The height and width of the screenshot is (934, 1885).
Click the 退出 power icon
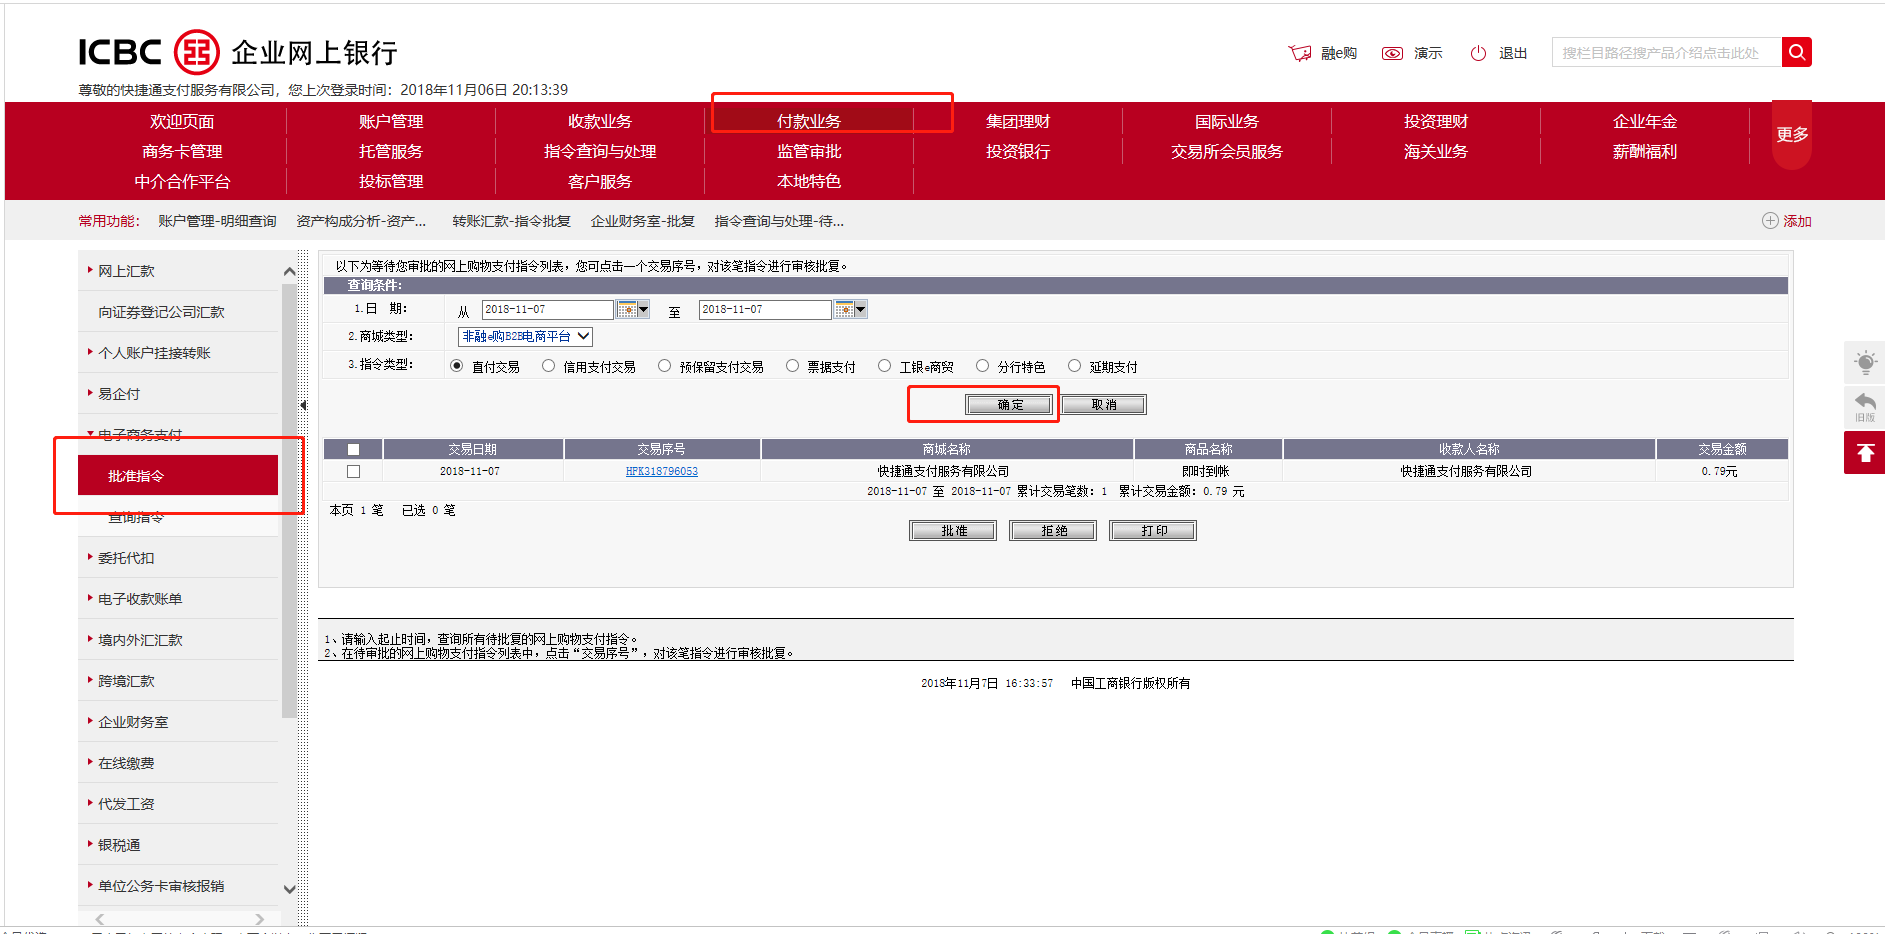click(1478, 53)
